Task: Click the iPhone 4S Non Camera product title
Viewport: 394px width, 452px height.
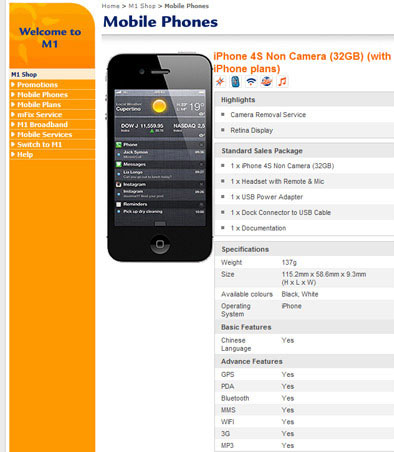Action: click(x=302, y=62)
